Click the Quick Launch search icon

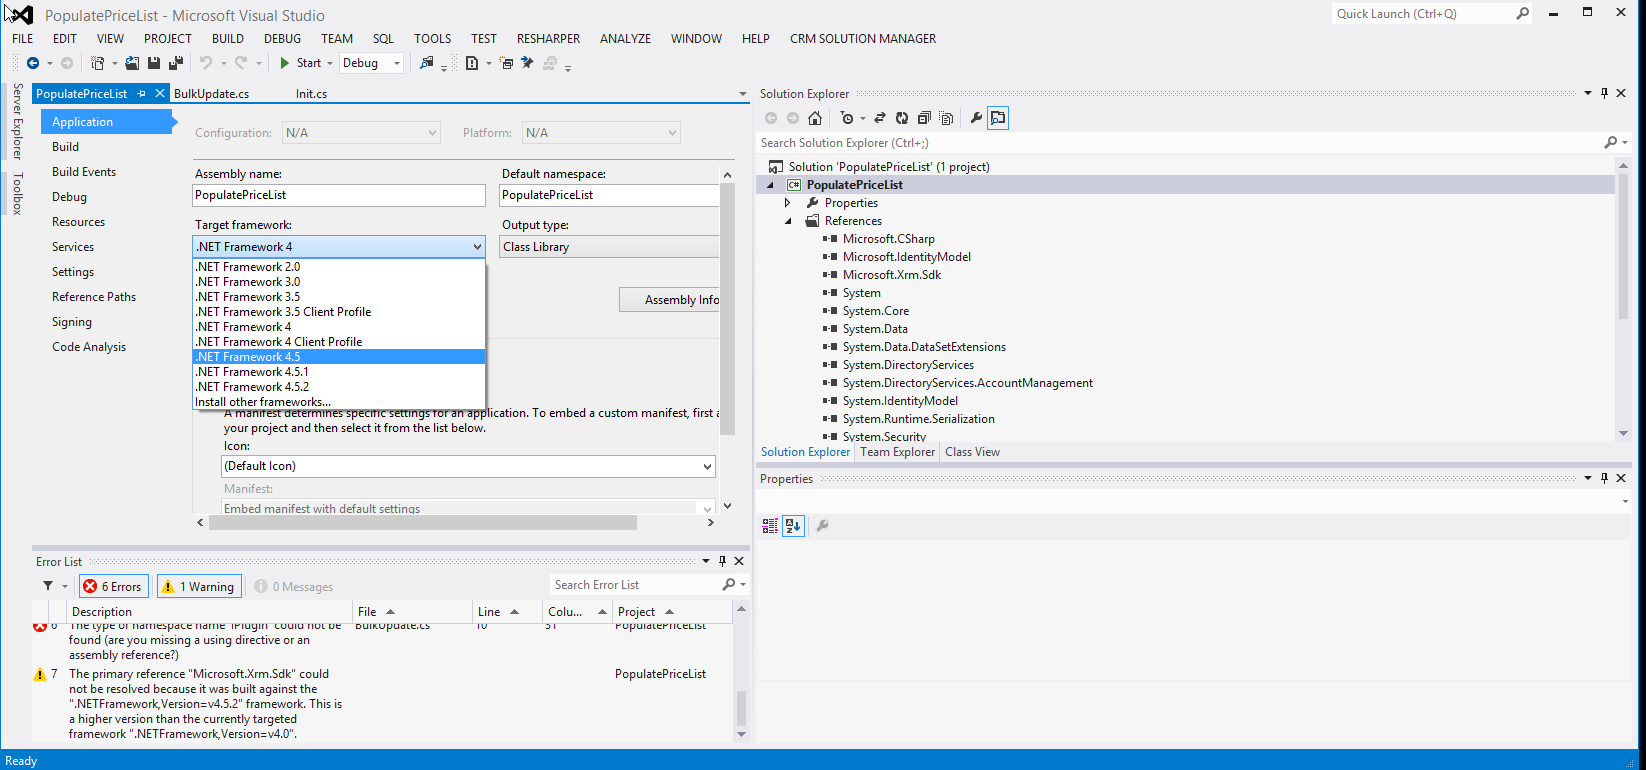1522,14
